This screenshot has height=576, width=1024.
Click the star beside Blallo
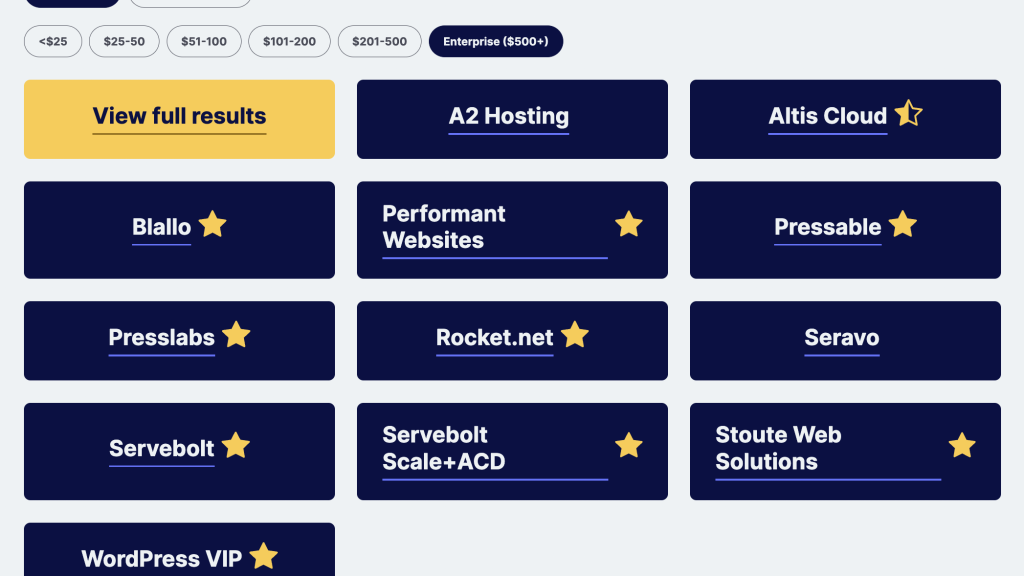tap(212, 224)
